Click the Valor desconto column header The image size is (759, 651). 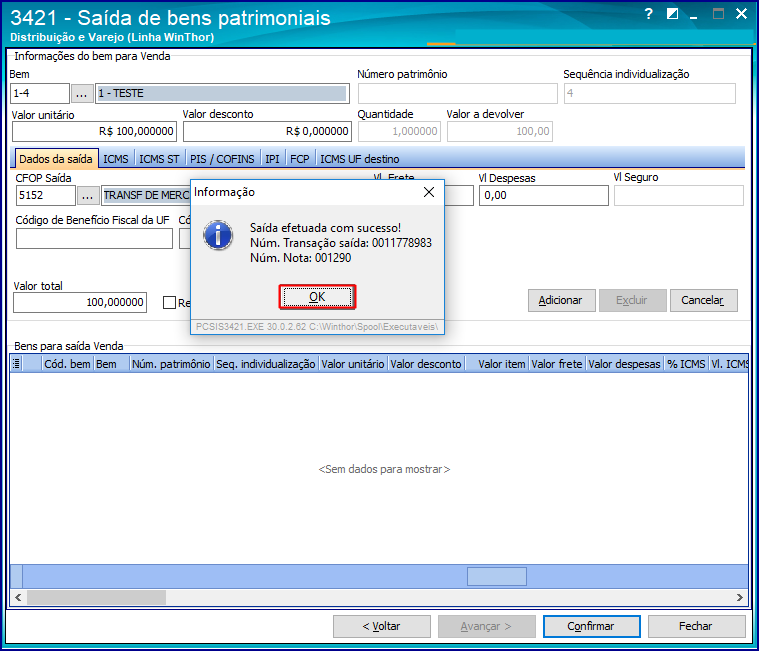(426, 364)
